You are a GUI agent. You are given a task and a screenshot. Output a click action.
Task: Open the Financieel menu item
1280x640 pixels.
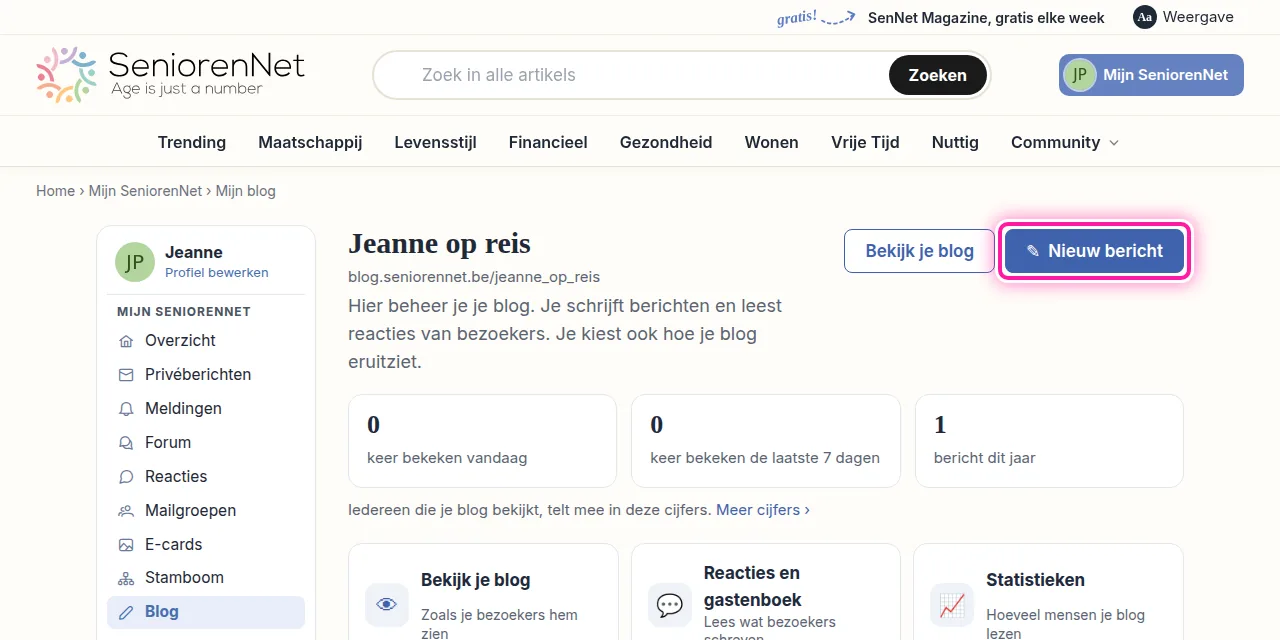click(x=548, y=142)
